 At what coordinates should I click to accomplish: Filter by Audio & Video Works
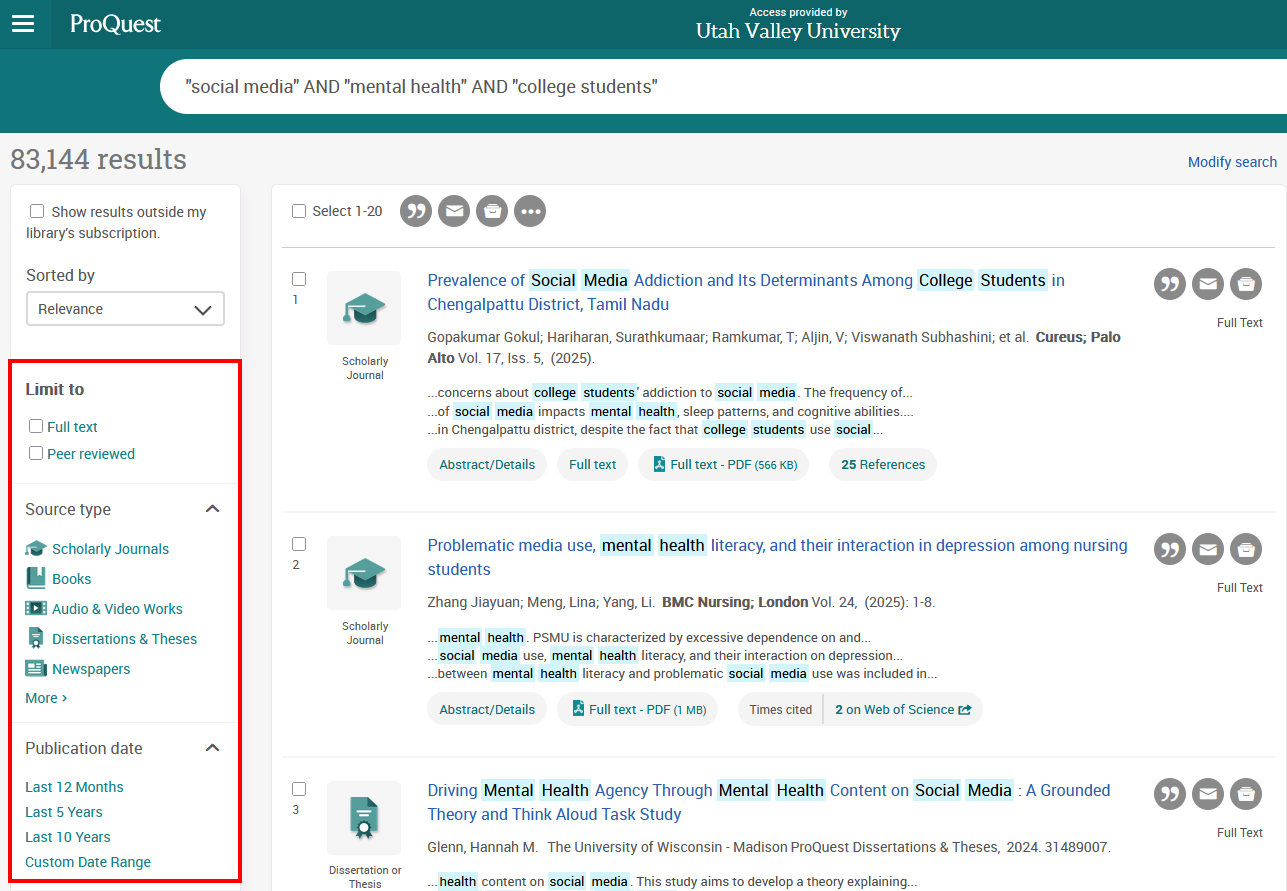(117, 609)
